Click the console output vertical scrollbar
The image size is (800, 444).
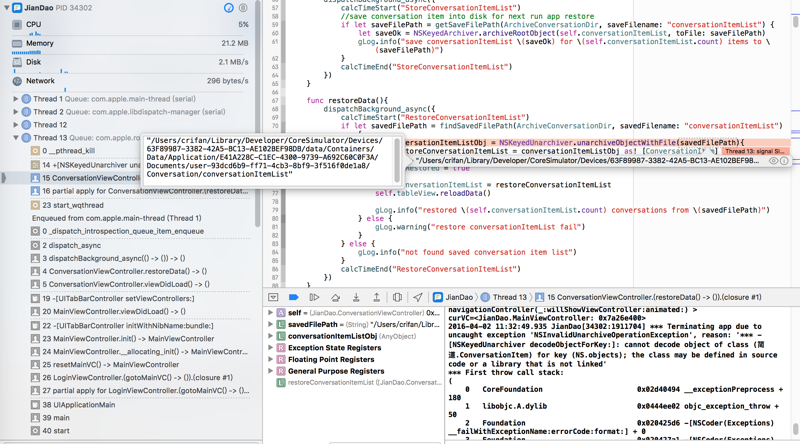click(x=795, y=429)
